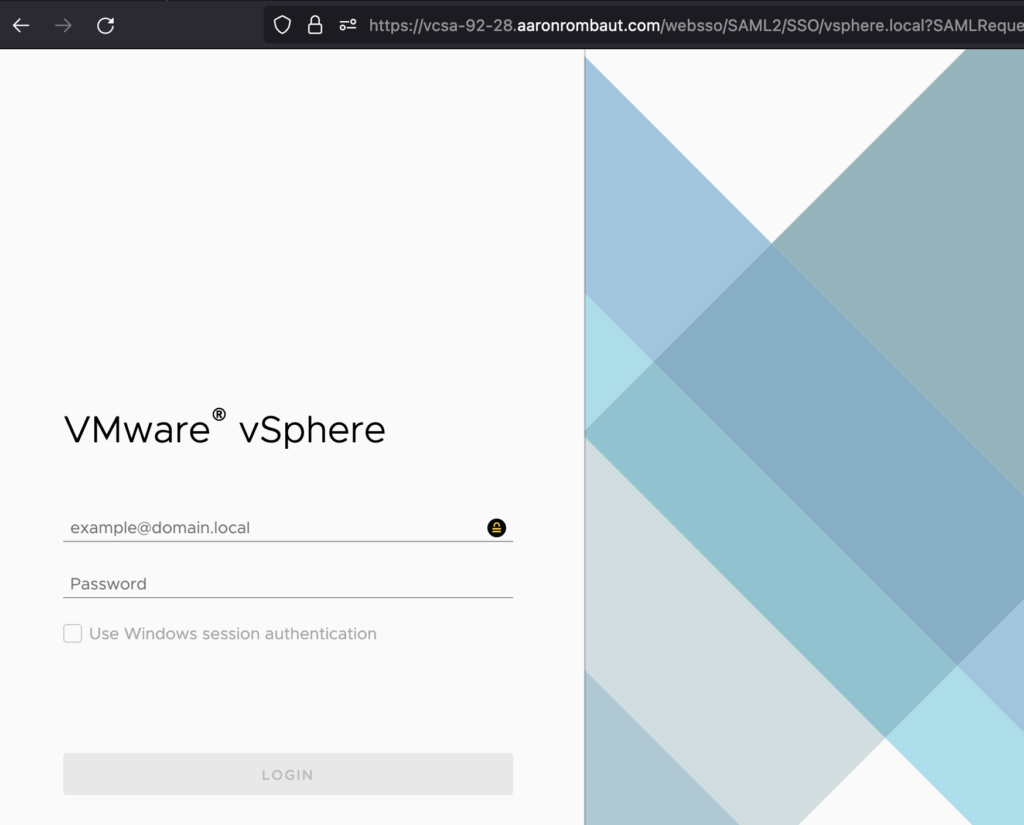This screenshot has height=825, width=1024.
Task: Click the dark browser tab strip above the address bar
Action: tap(640, 3)
